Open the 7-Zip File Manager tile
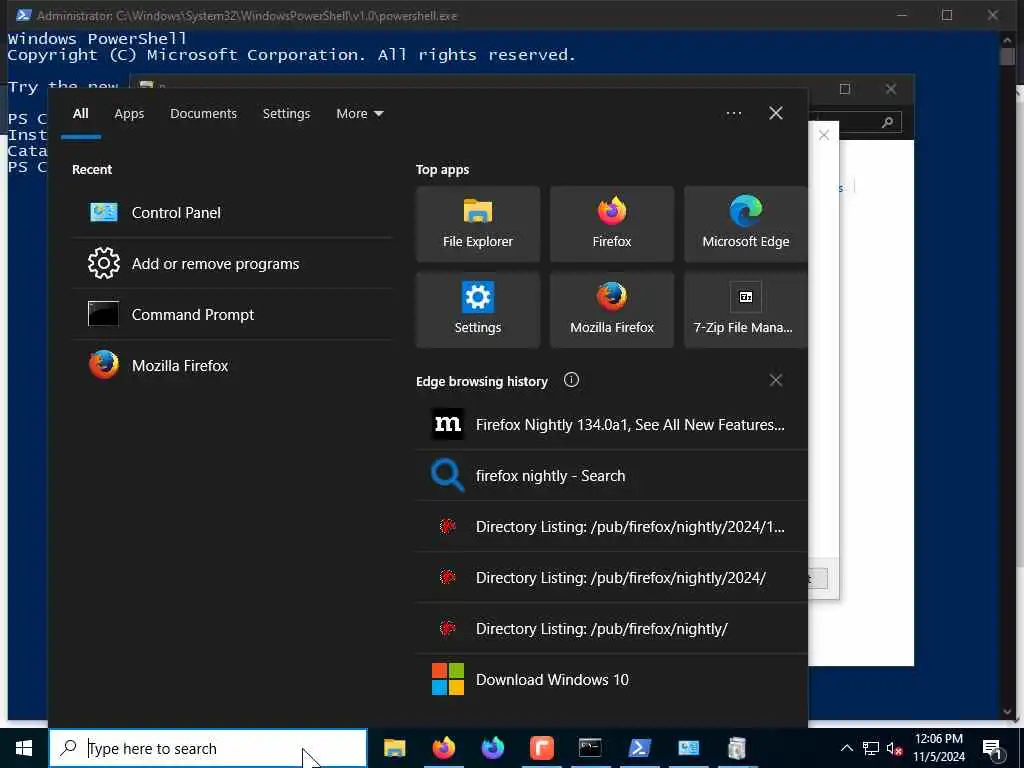The height and width of the screenshot is (768, 1024). (x=746, y=310)
